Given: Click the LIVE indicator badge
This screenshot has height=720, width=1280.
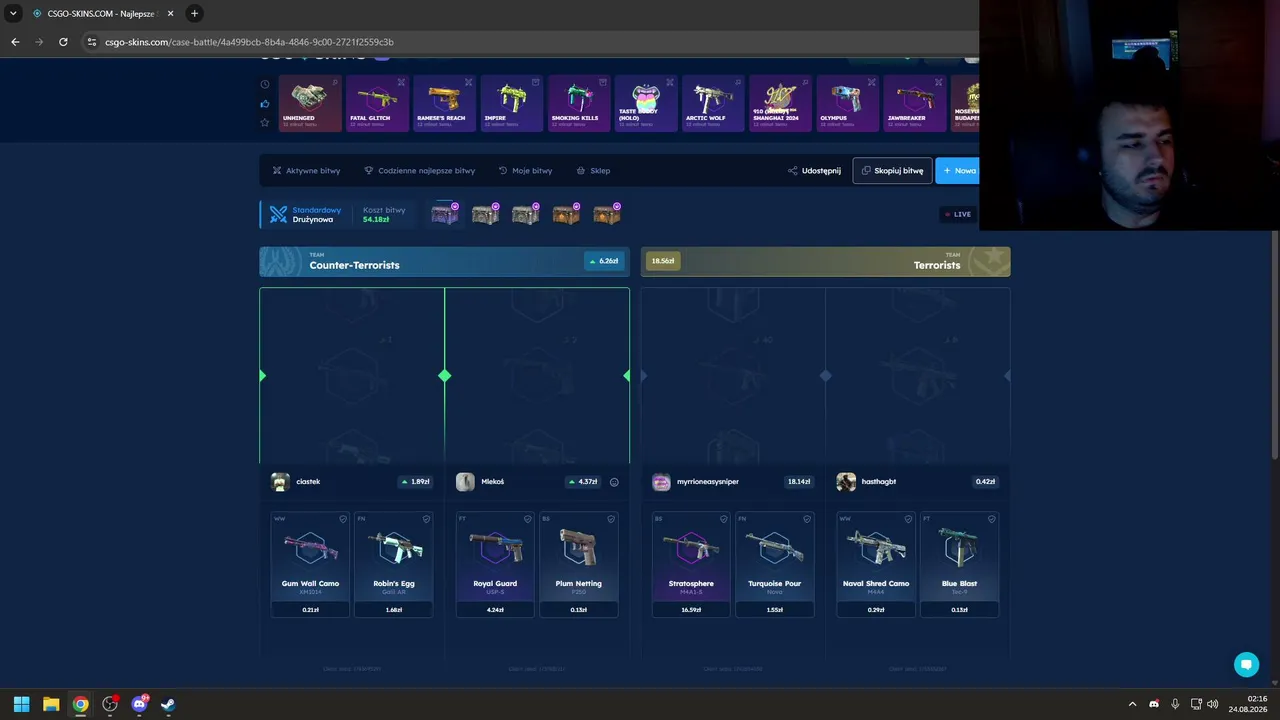Looking at the screenshot, I should point(958,214).
